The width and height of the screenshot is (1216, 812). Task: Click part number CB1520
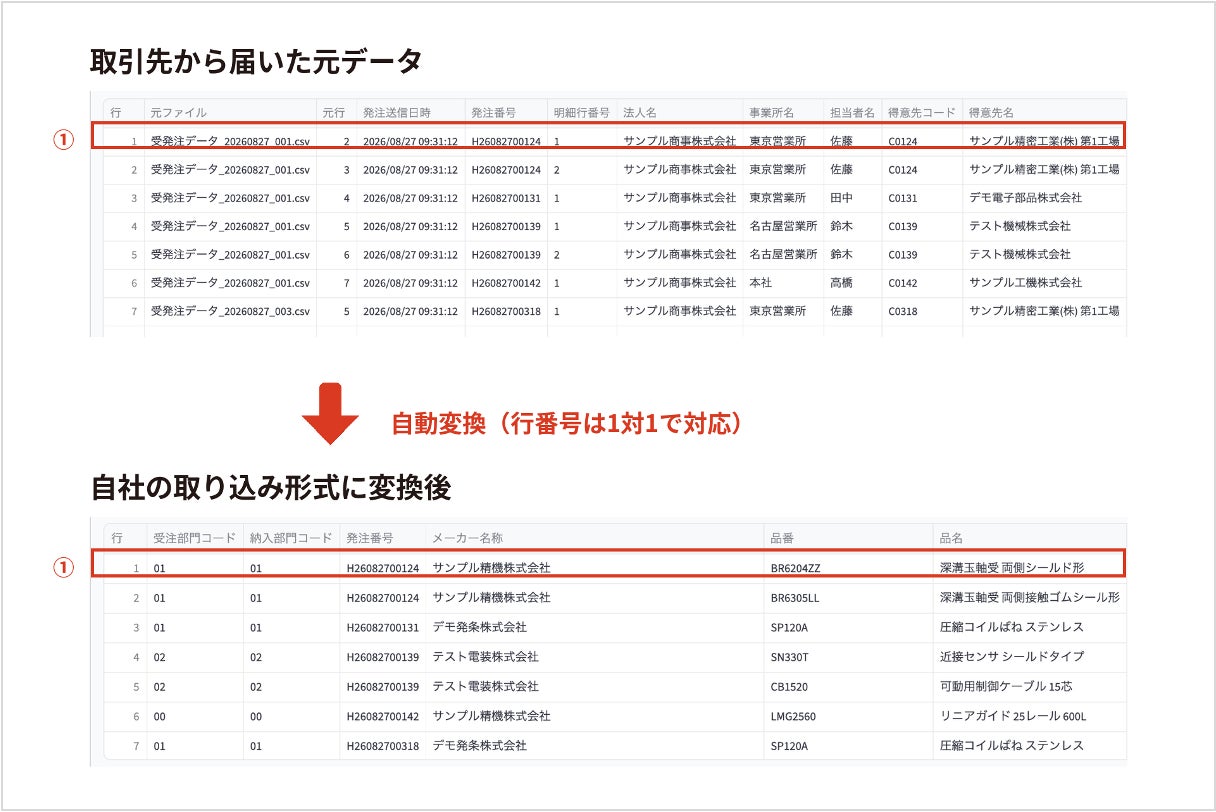(x=789, y=687)
